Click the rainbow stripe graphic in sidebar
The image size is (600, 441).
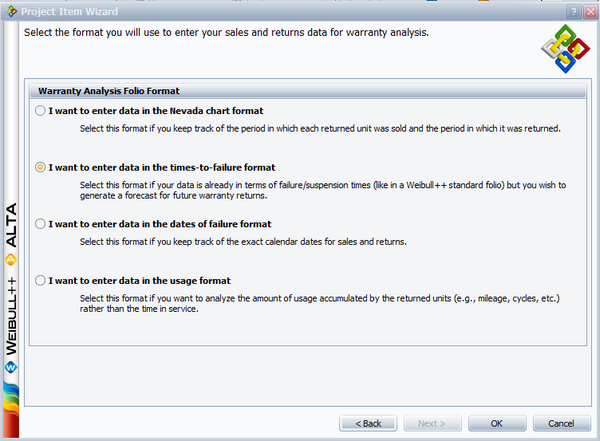[x=11, y=410]
